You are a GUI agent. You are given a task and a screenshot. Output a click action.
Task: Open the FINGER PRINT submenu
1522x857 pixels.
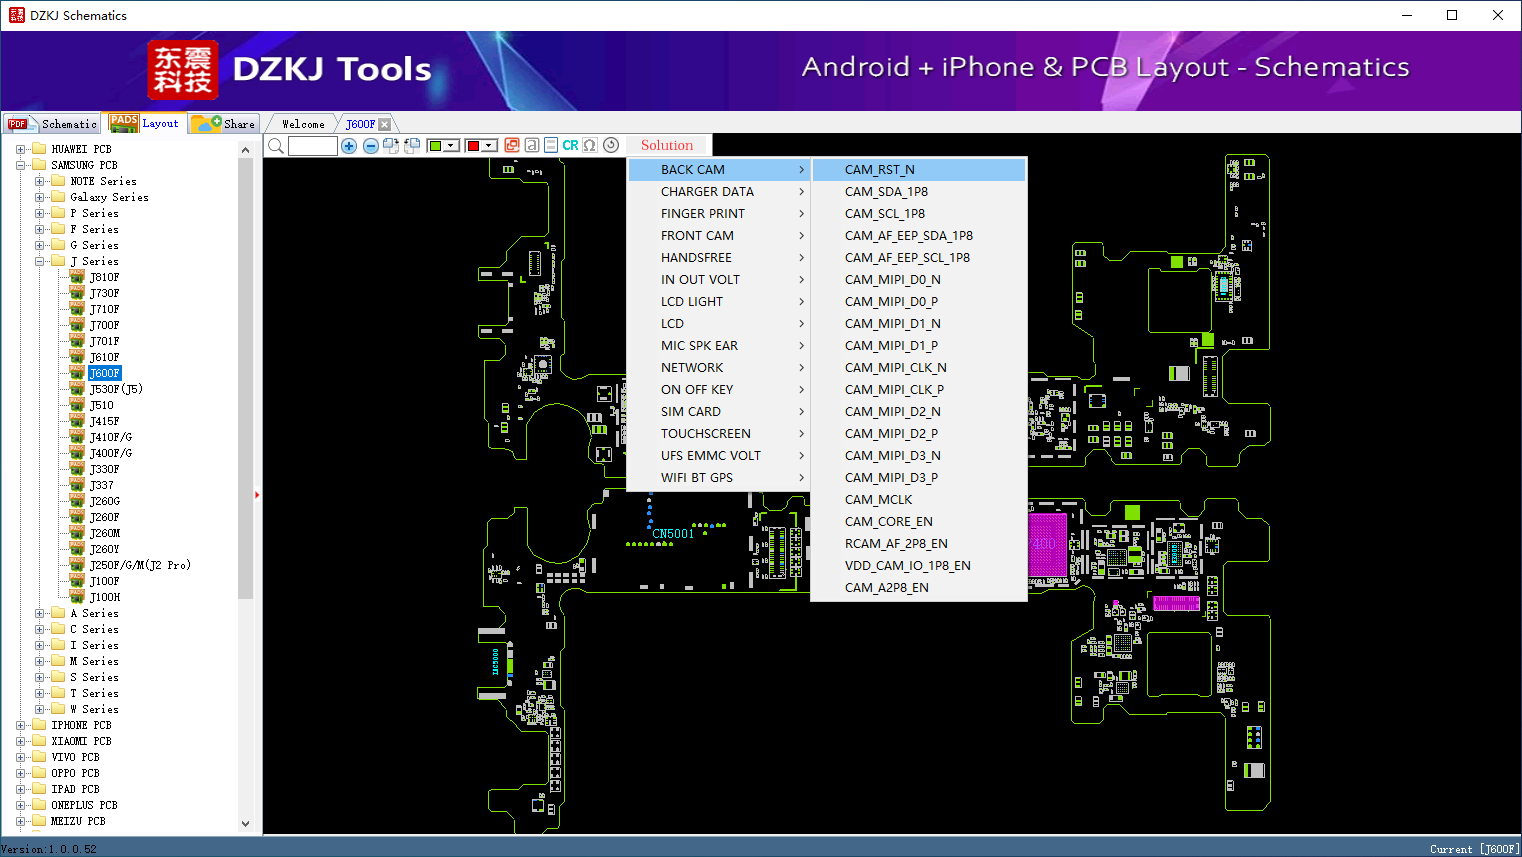tap(719, 214)
